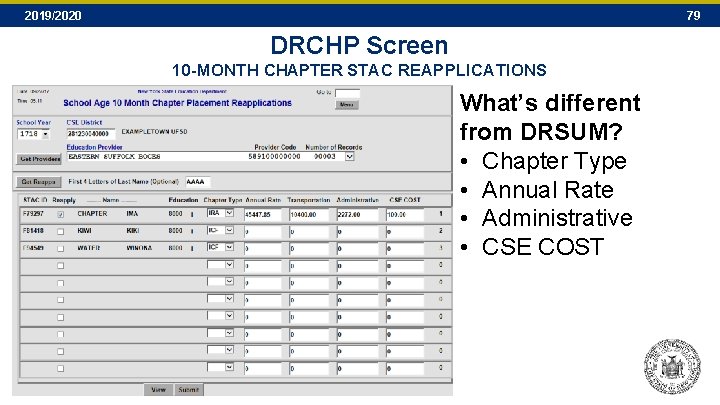Screen dimensions: 720x405
Task: Click Annual Rate field in WATER row
Action: pyautogui.click(x=263, y=249)
